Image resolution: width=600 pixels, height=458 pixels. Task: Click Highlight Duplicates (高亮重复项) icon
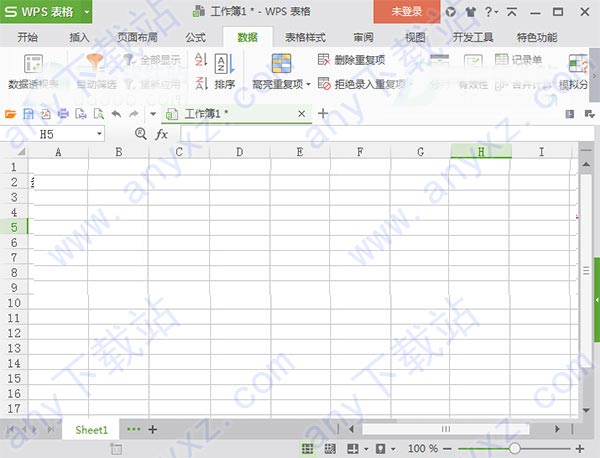point(281,63)
